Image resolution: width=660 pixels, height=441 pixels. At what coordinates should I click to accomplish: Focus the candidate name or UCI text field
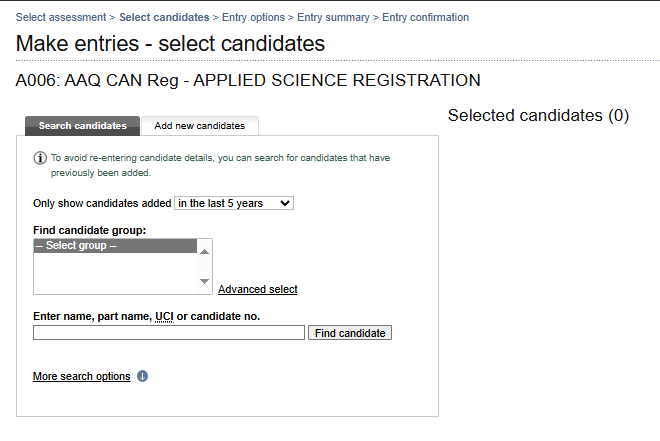[169, 333]
